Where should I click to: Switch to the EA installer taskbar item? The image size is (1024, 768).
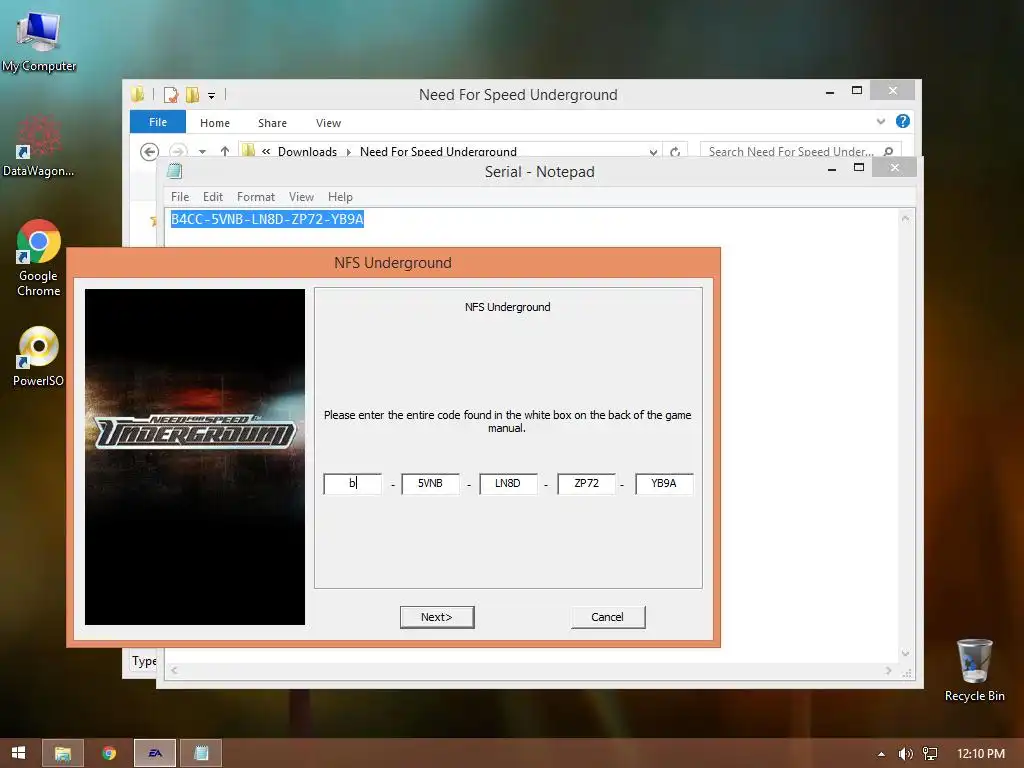[155, 753]
